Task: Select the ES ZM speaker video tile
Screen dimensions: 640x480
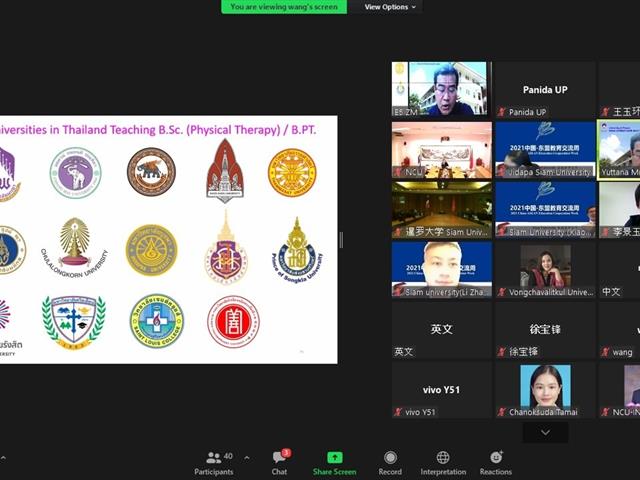Action: click(442, 89)
